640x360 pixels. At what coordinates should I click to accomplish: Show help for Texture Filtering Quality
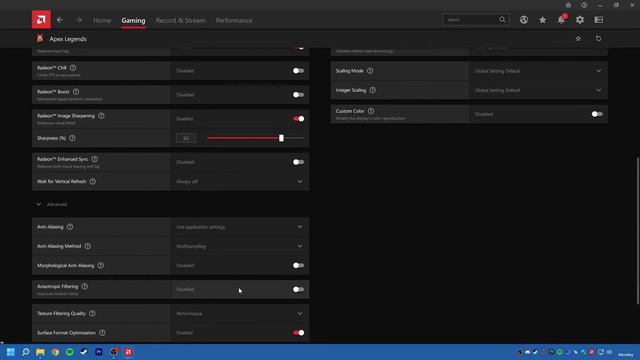92,313
